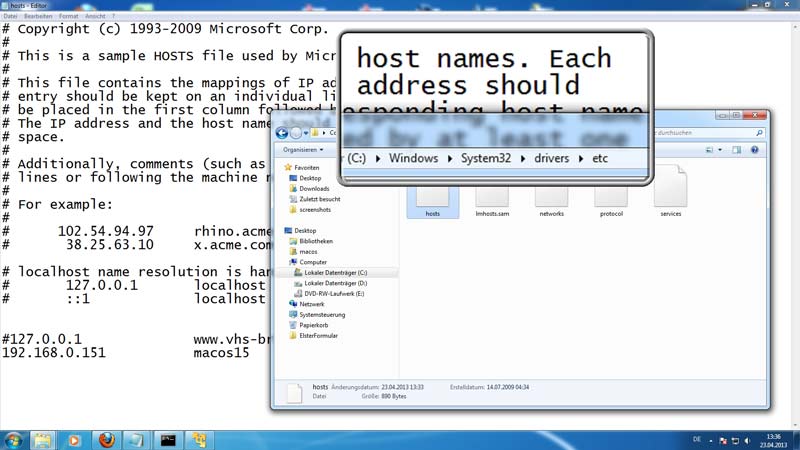Select the lmhosts.sam file icon

(492, 202)
